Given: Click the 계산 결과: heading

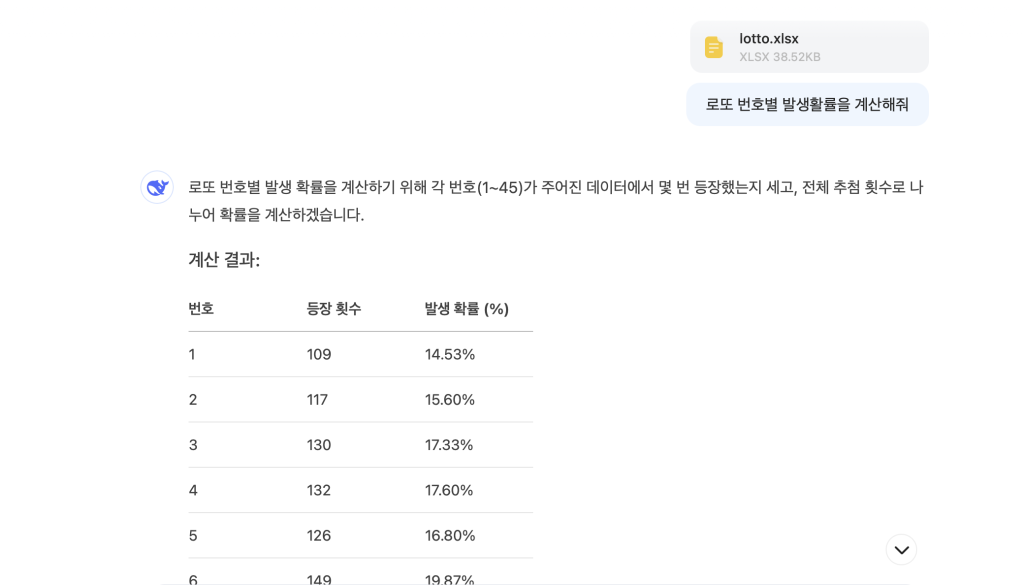Looking at the screenshot, I should 224,260.
